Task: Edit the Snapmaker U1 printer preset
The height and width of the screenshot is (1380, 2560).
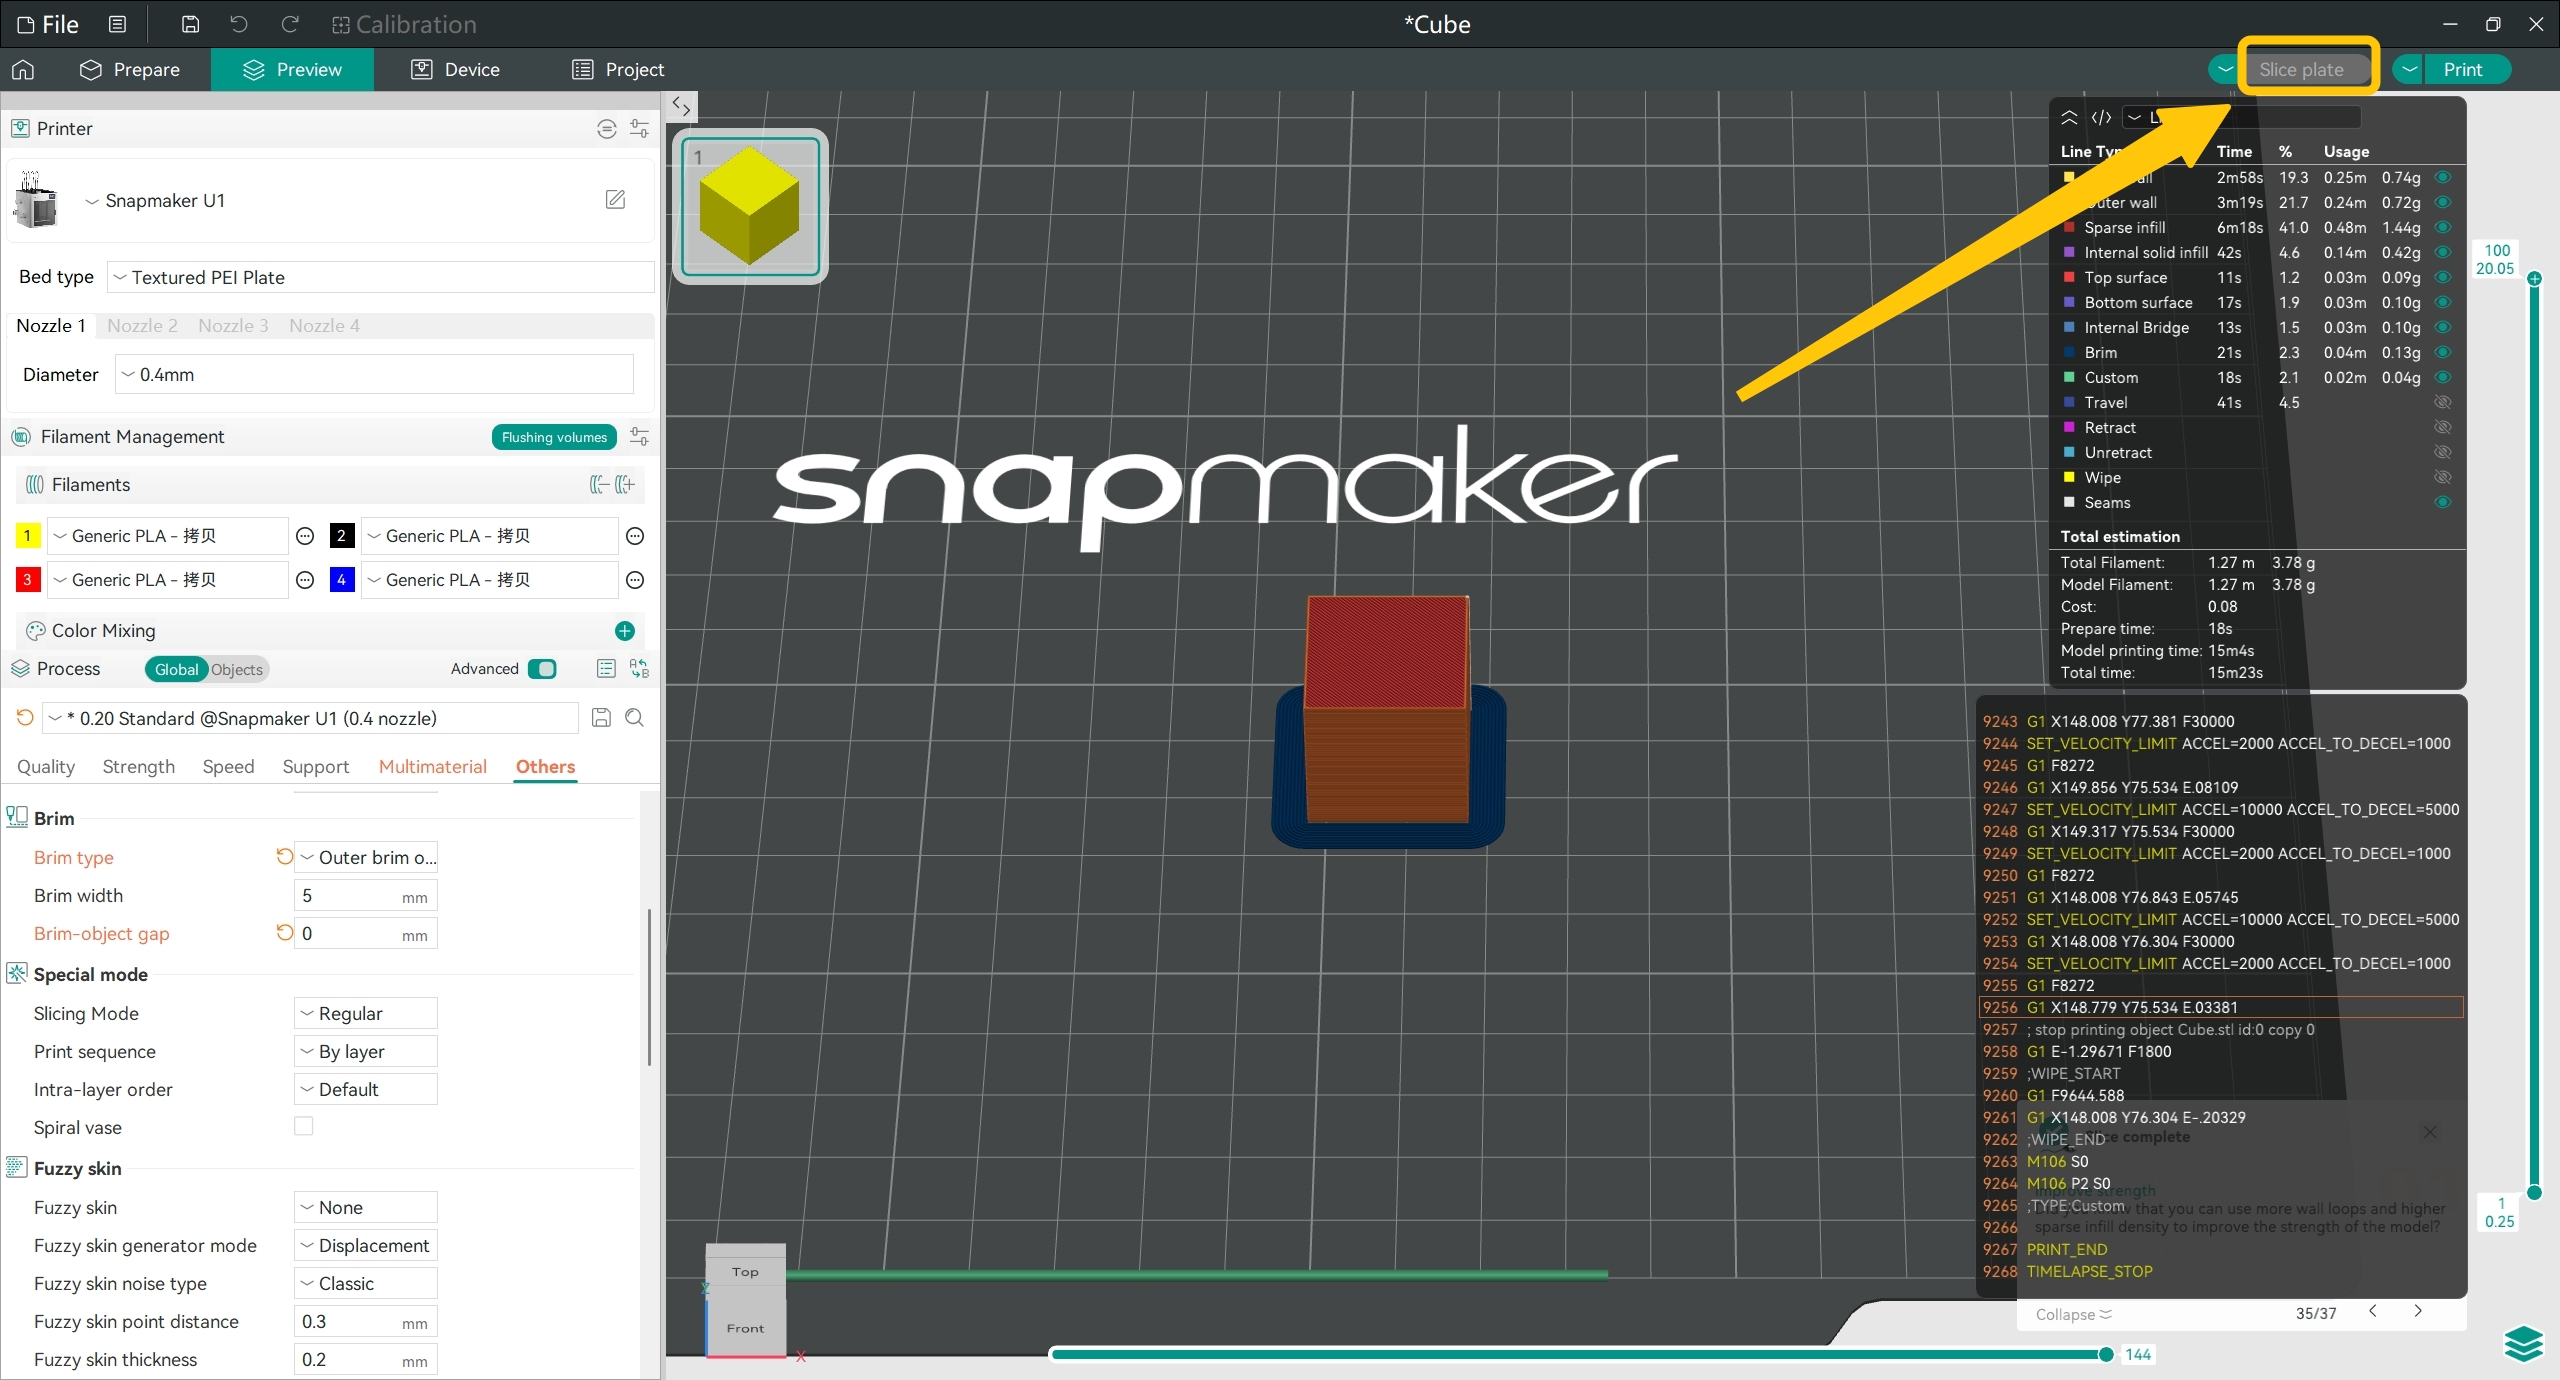Action: [615, 200]
